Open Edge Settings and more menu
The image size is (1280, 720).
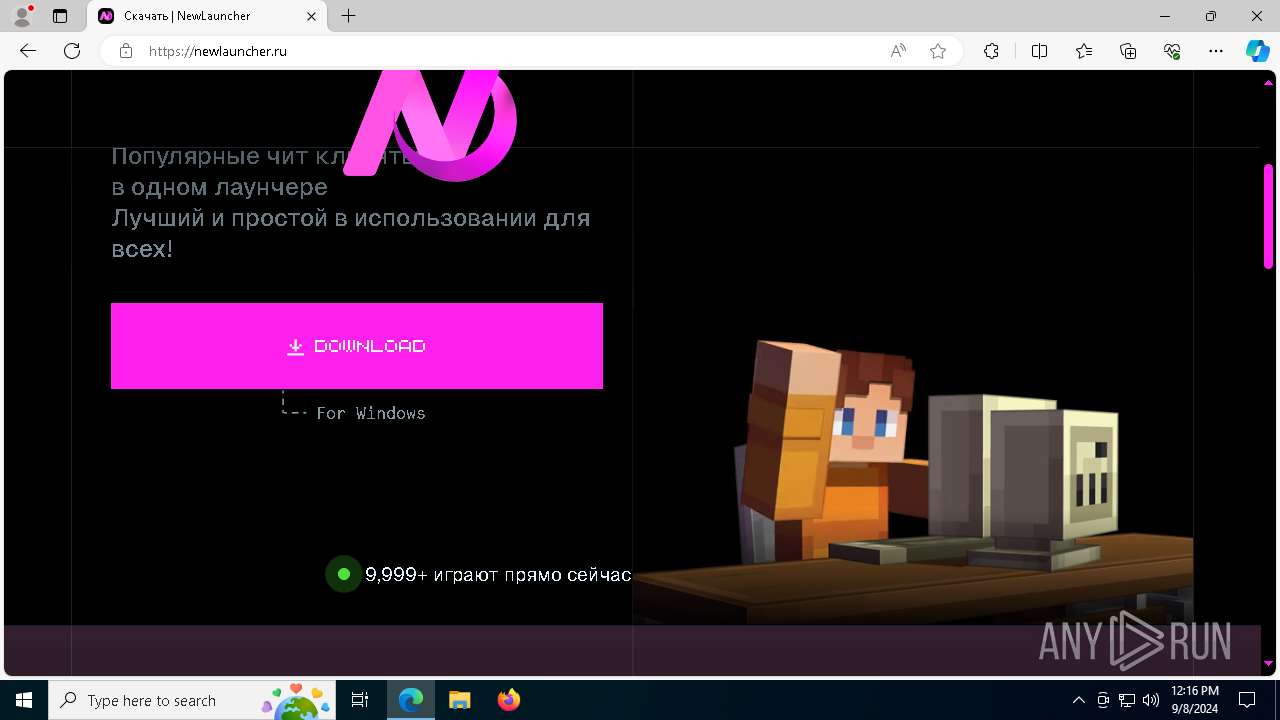[1216, 51]
